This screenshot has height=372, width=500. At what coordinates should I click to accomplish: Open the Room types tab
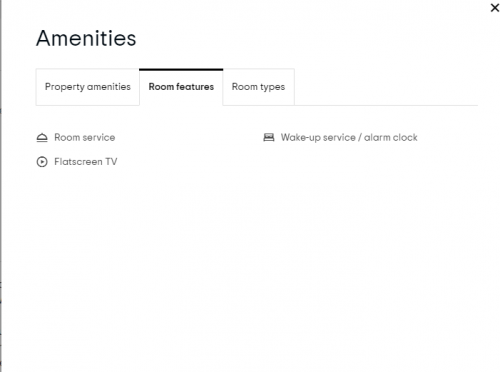click(258, 87)
